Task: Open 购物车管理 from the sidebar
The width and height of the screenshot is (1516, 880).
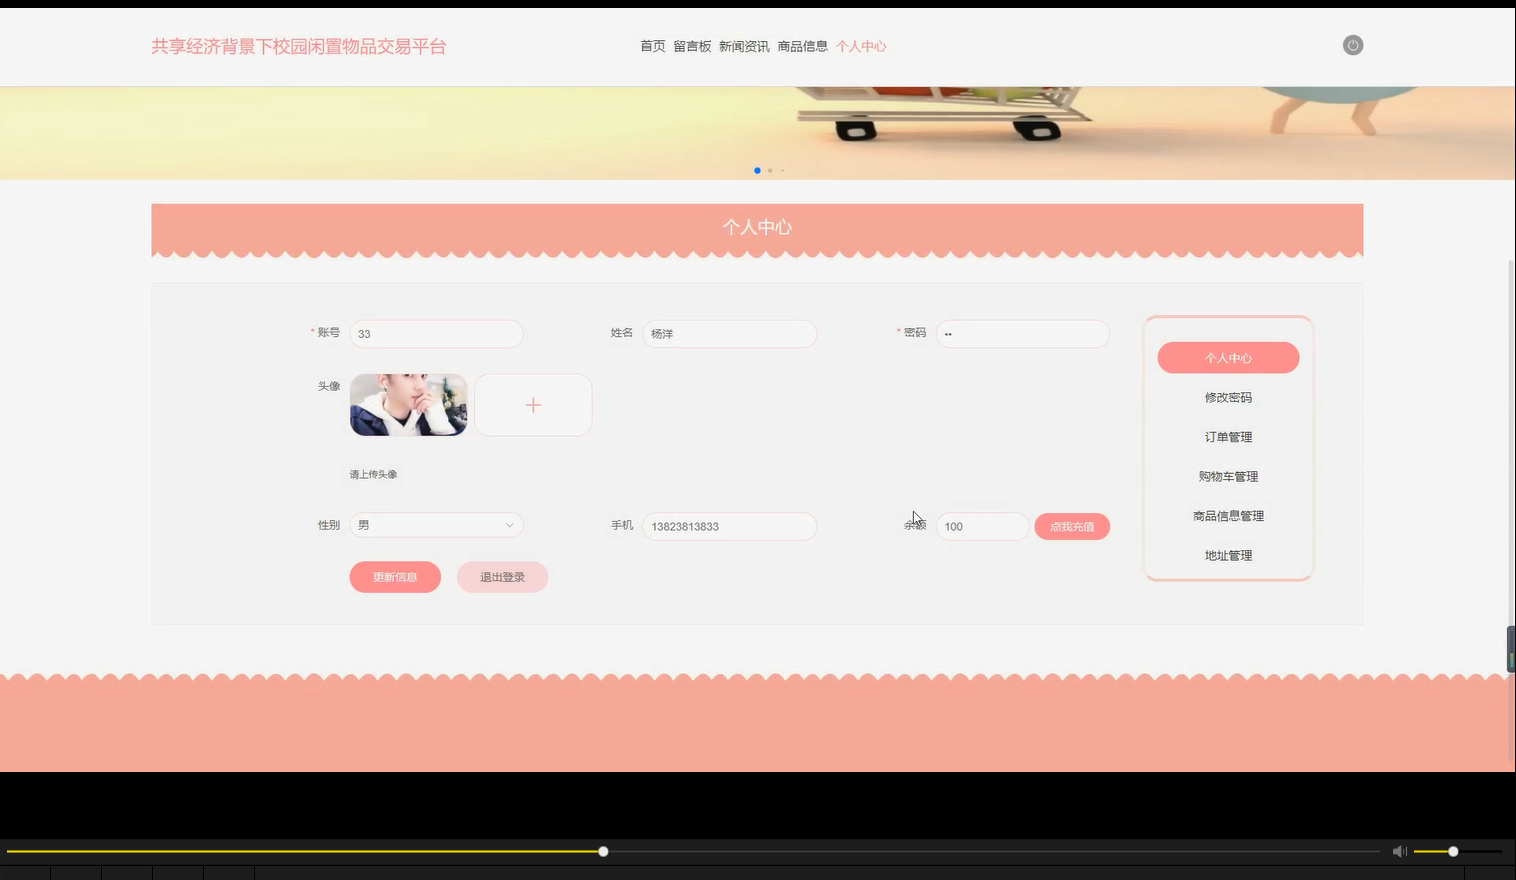Action: click(x=1227, y=476)
